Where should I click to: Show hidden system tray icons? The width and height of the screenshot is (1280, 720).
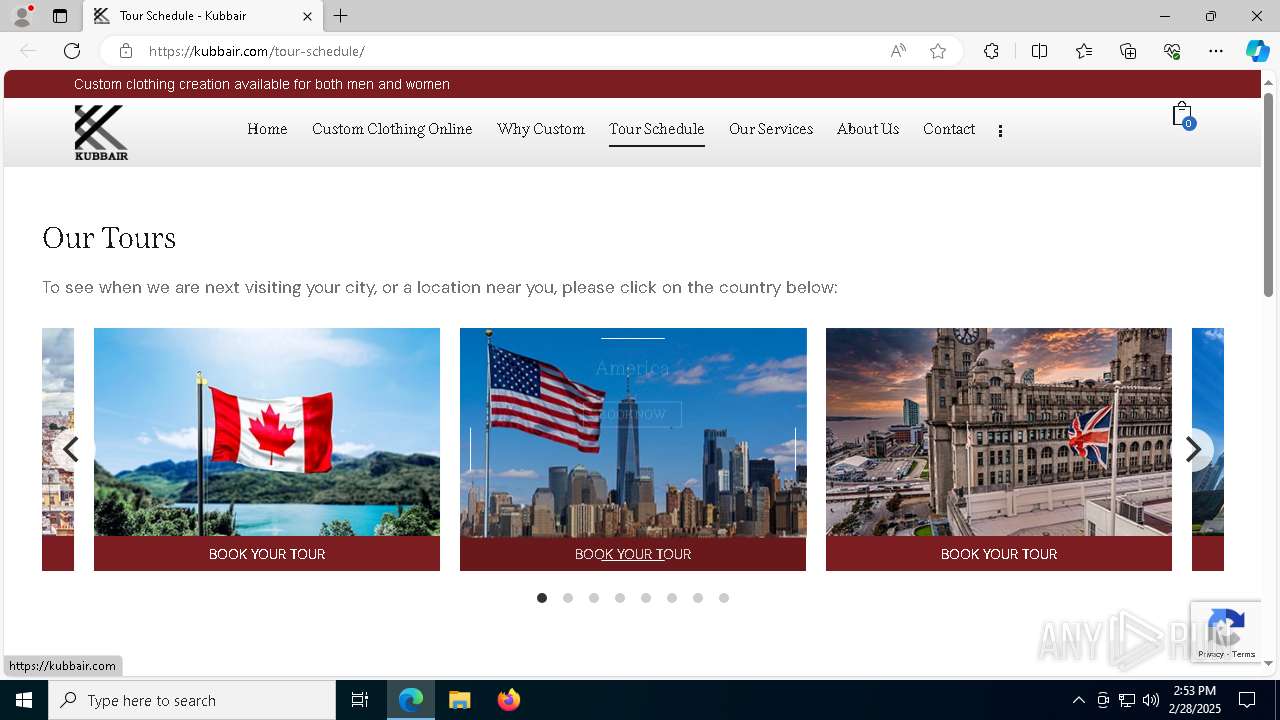tap(1078, 700)
